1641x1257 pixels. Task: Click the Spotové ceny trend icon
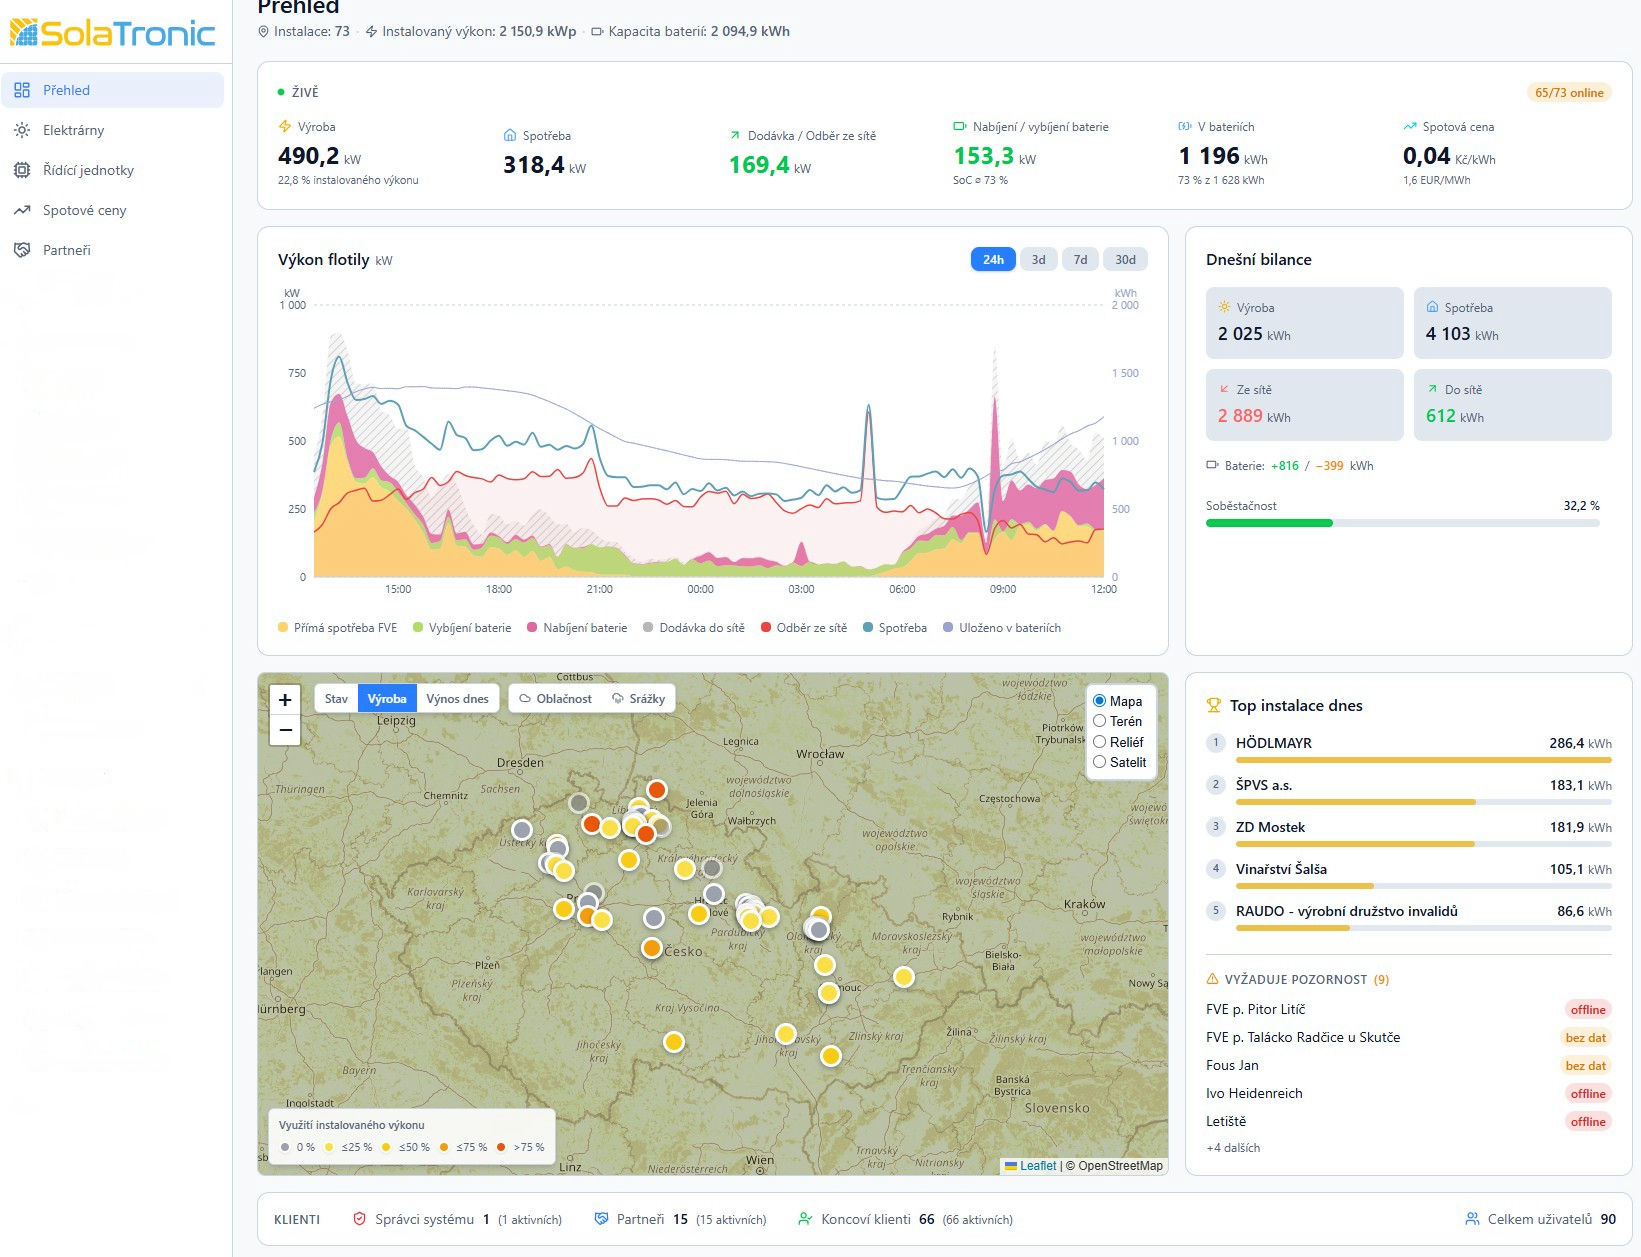point(22,210)
